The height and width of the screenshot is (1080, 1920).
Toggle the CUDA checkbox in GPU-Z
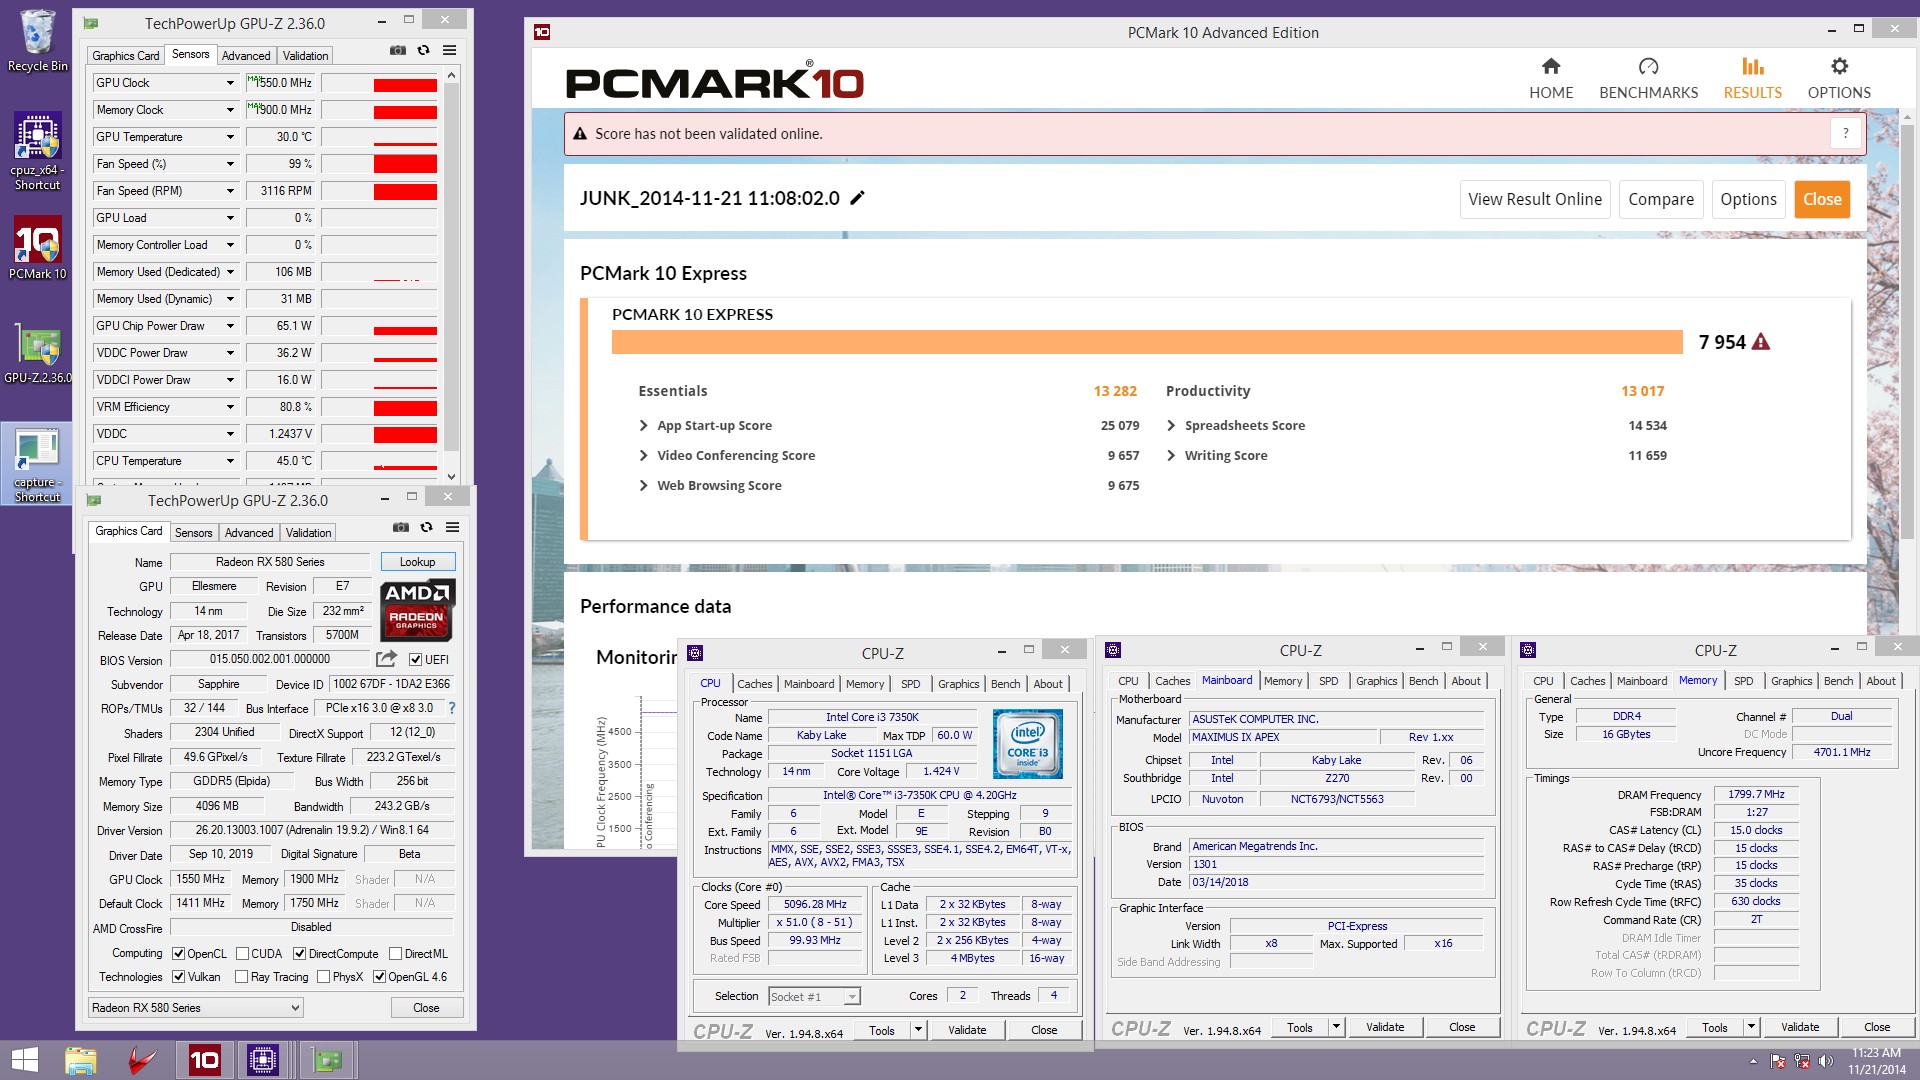click(x=242, y=954)
